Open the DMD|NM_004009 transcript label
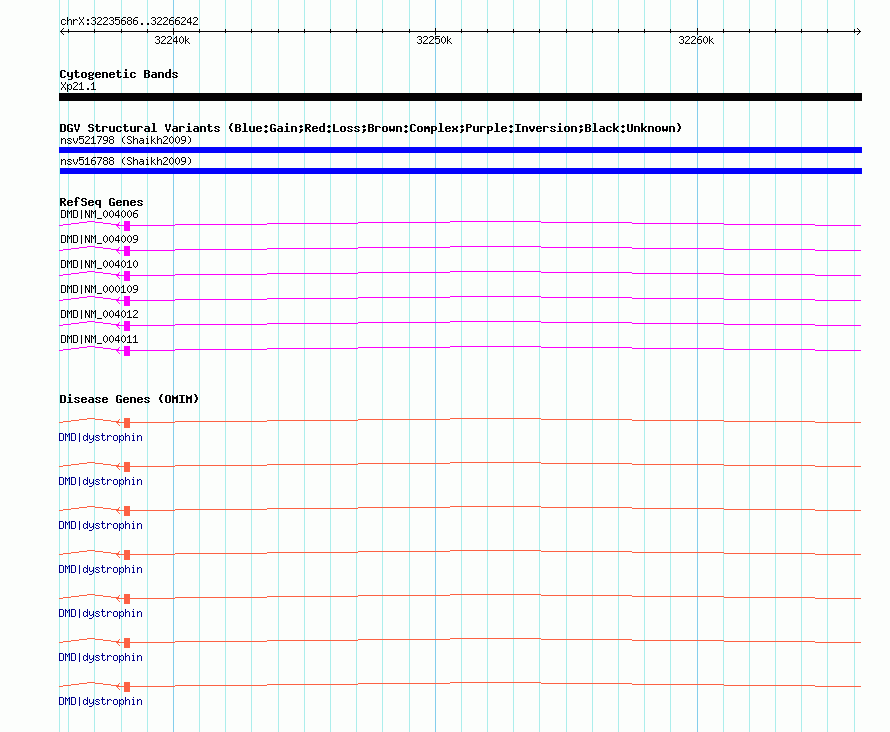 pos(99,239)
